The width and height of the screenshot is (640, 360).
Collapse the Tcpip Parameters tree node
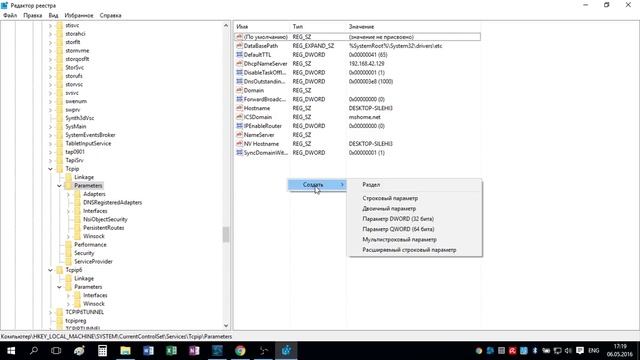tap(60, 186)
